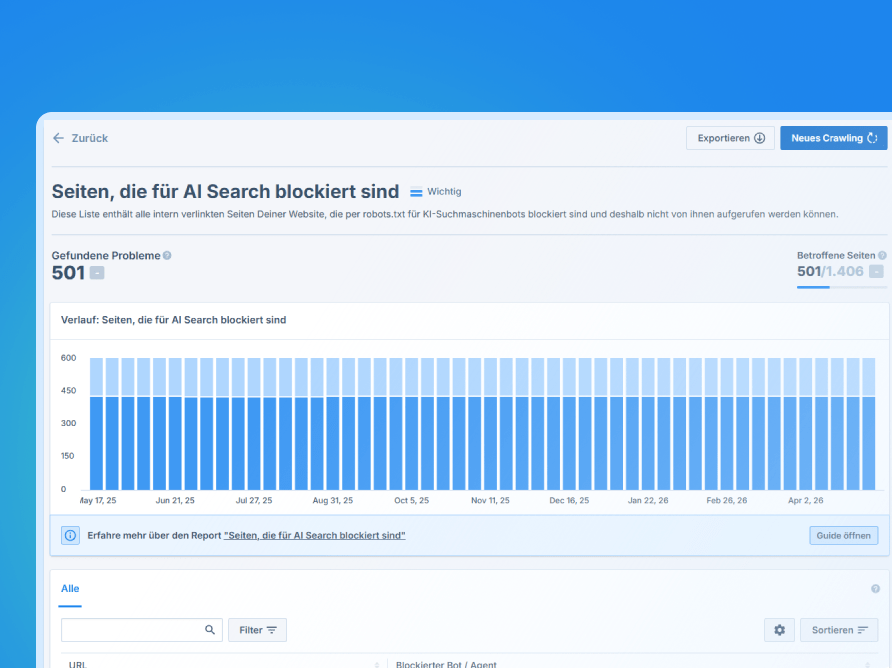
Task: Click the help icon beside the Alle tab row
Action: click(x=876, y=589)
